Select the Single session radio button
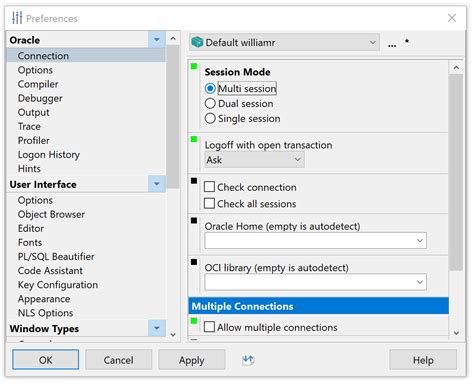474x386 pixels. click(210, 119)
